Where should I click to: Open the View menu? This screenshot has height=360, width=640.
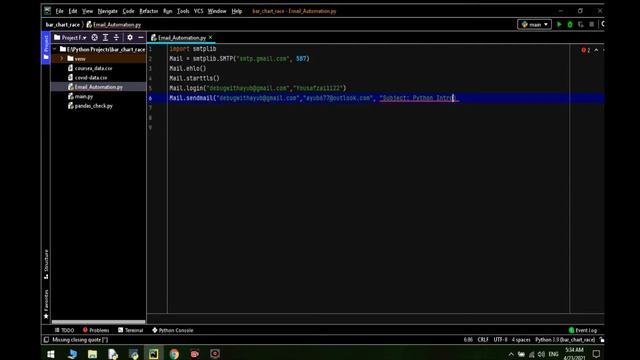click(x=87, y=11)
